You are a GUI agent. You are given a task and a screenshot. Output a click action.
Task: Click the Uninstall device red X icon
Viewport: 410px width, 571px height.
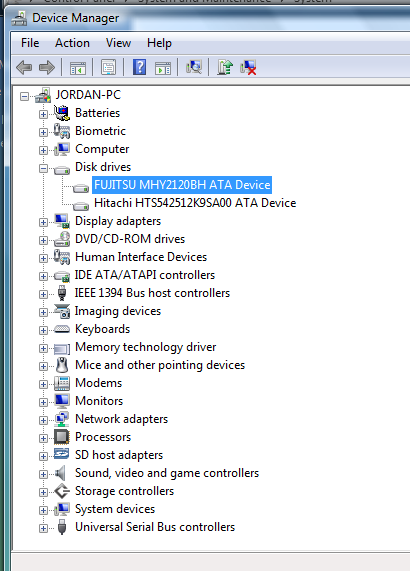(248, 67)
